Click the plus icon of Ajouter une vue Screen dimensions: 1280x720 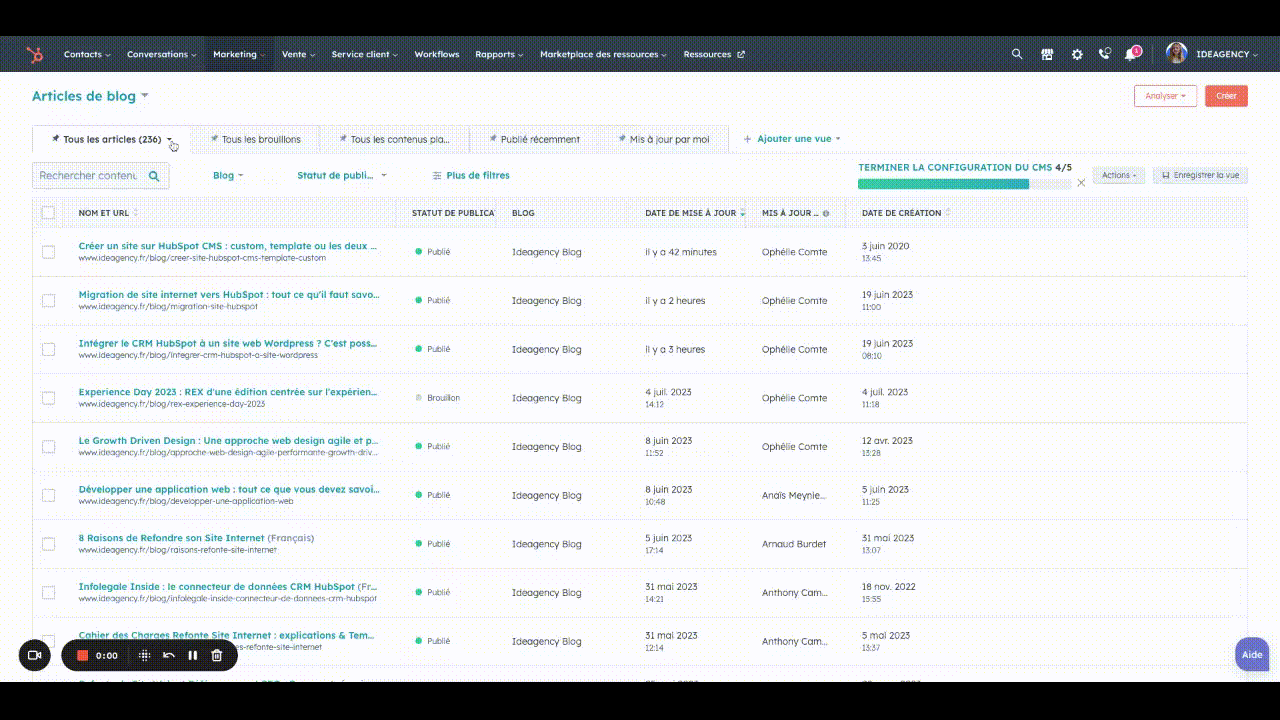747,139
